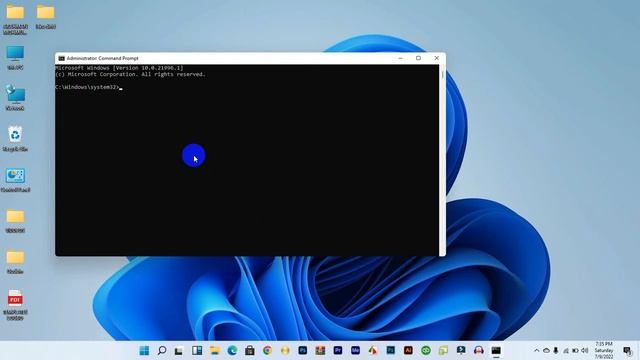Click the Command Prompt vertical scrollbar

[442, 160]
